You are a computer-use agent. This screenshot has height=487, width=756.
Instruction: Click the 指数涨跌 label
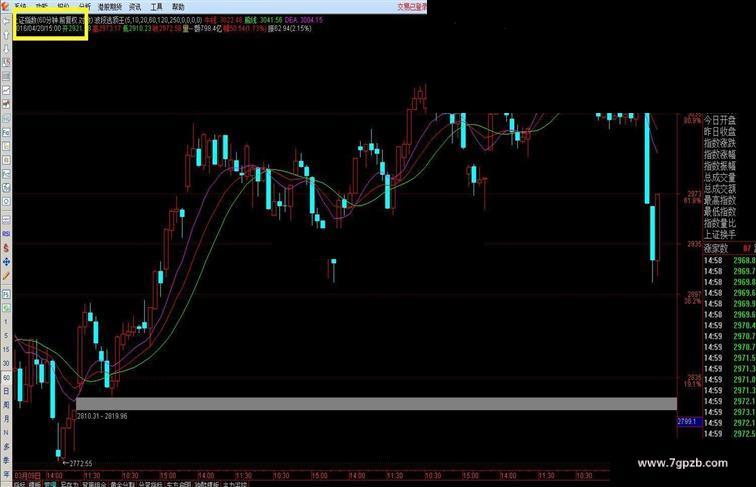click(720, 143)
